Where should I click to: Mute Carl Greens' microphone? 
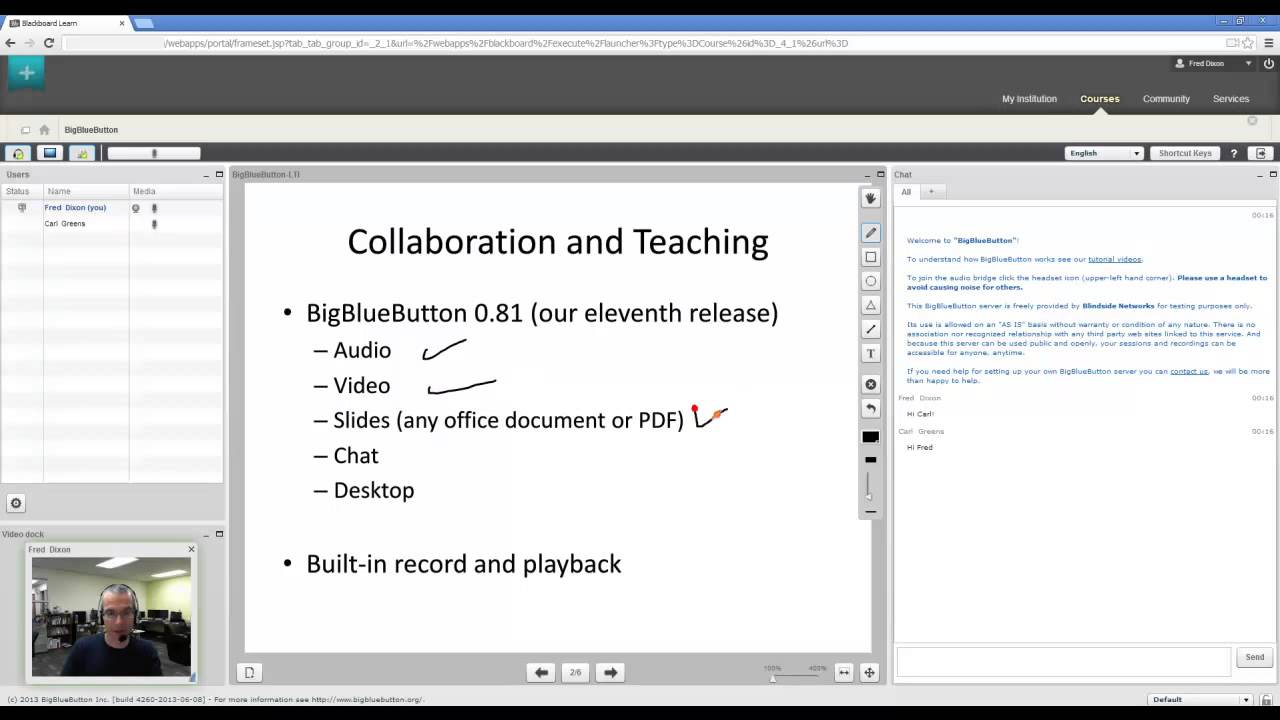point(154,224)
